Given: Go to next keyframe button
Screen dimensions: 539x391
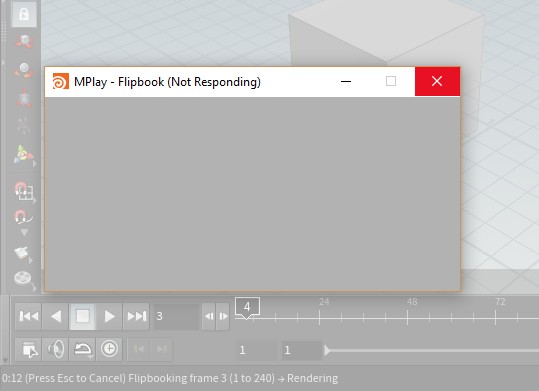Looking at the screenshot, I should 161,349.
